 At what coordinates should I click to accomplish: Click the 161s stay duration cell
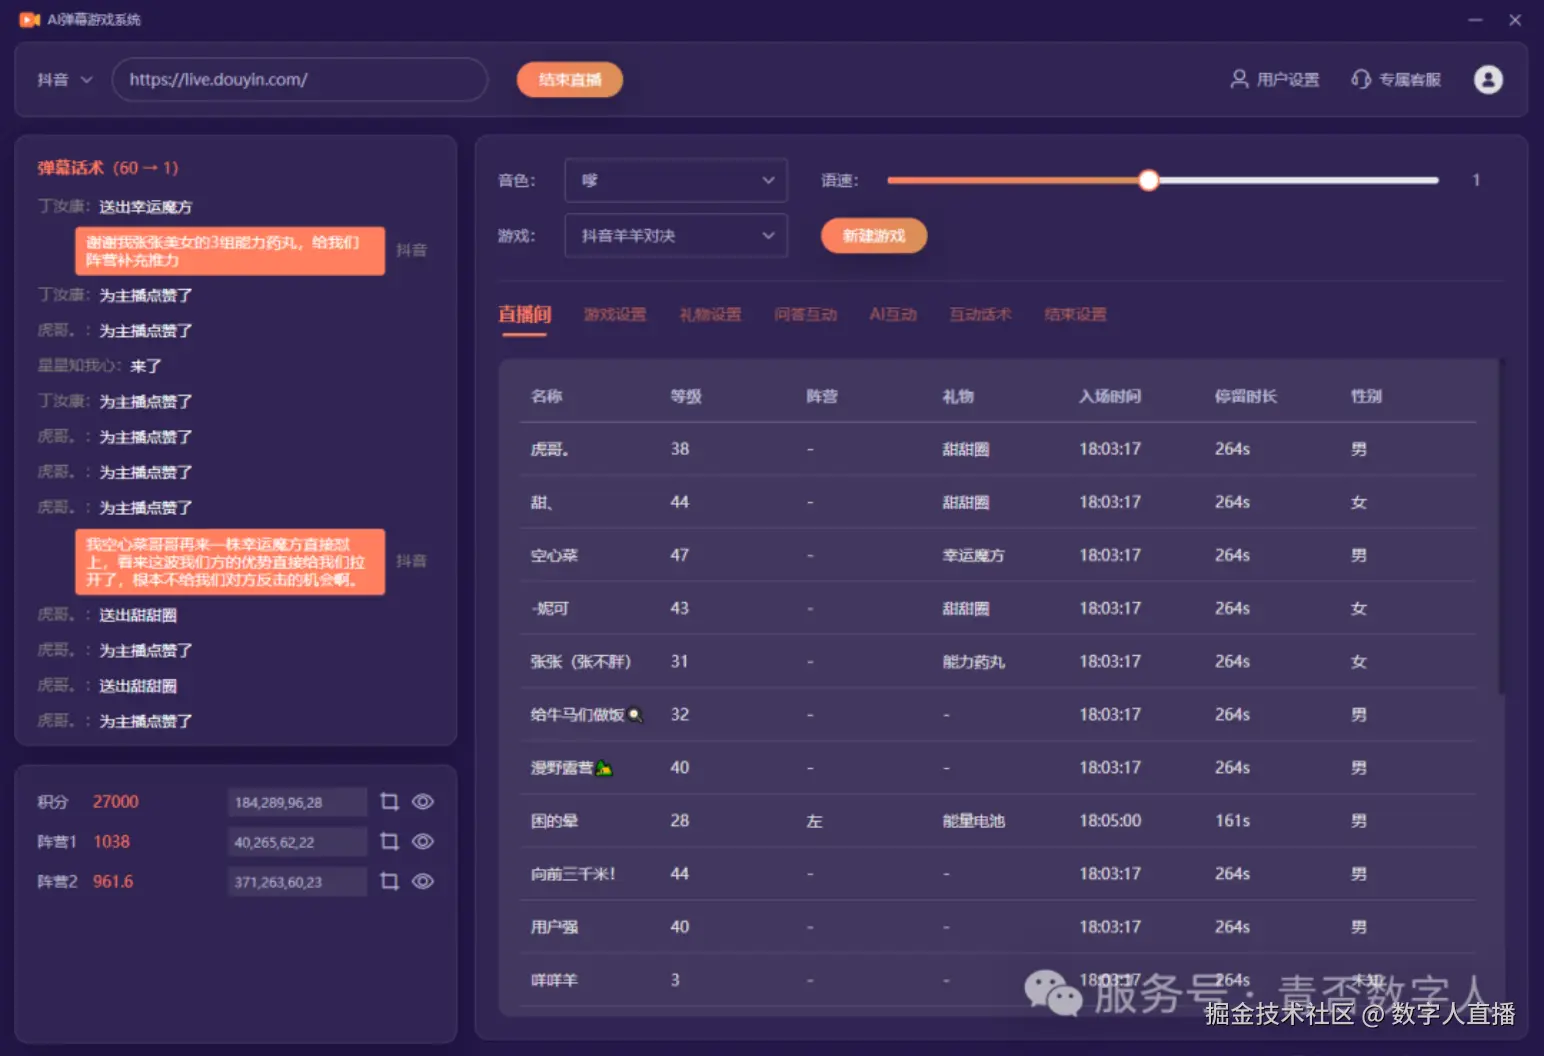point(1232,820)
